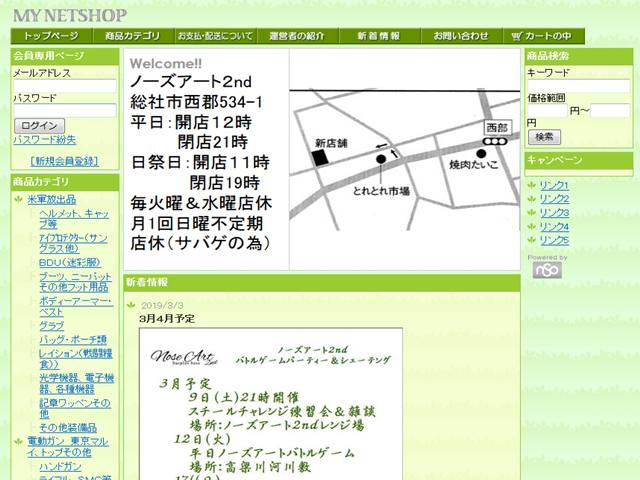Click the leaf bullet beside 電動ガン category

(x=19, y=439)
